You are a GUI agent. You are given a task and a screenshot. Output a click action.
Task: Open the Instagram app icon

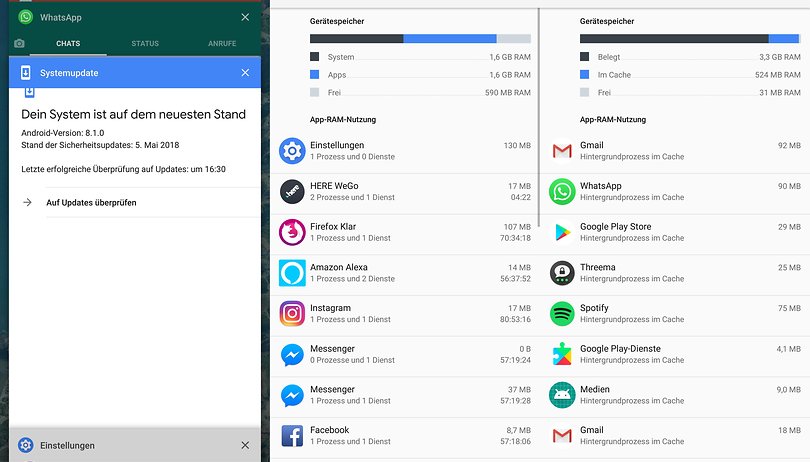(292, 314)
